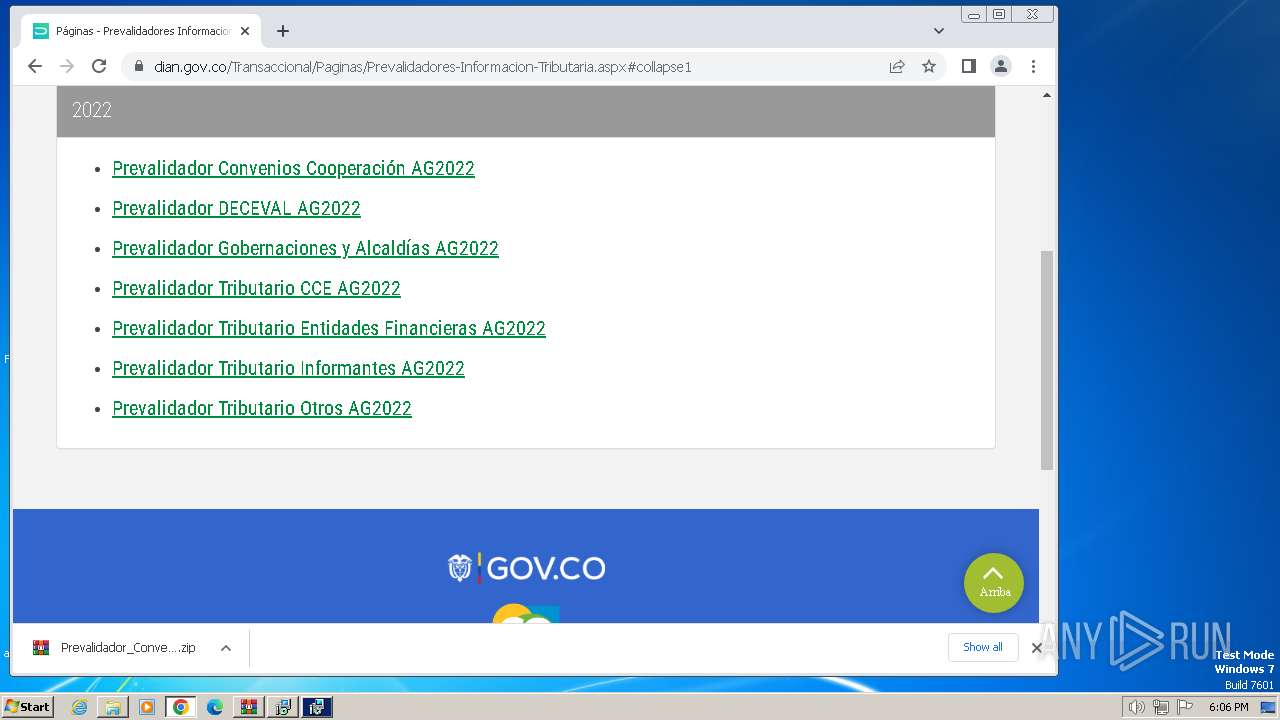Open Prevalidador Tributario Otros AG2022
The image size is (1280, 720).
(x=262, y=408)
